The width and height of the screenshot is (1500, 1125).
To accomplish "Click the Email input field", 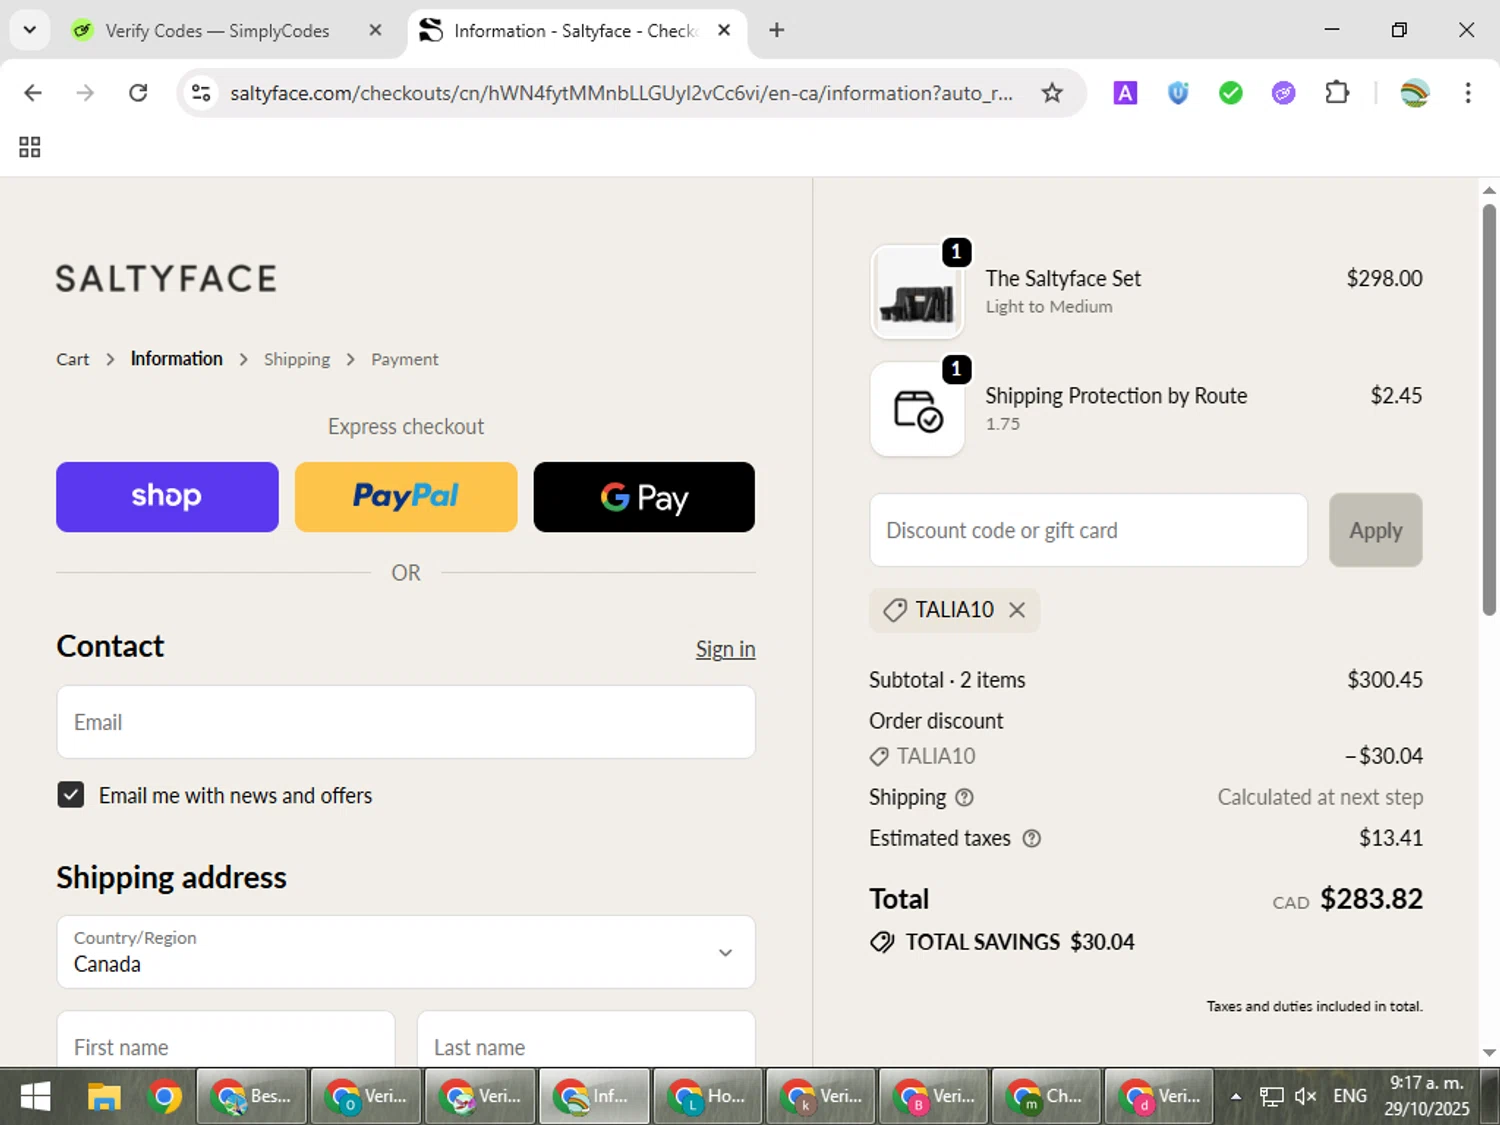I will coord(406,722).
